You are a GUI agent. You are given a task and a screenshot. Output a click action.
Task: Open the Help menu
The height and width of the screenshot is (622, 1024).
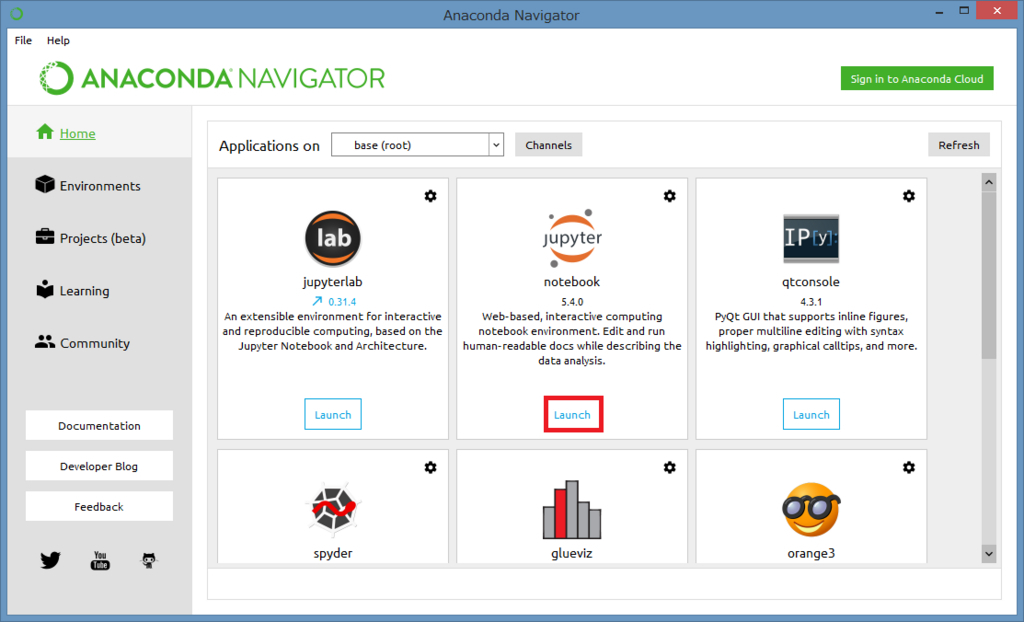click(x=58, y=41)
